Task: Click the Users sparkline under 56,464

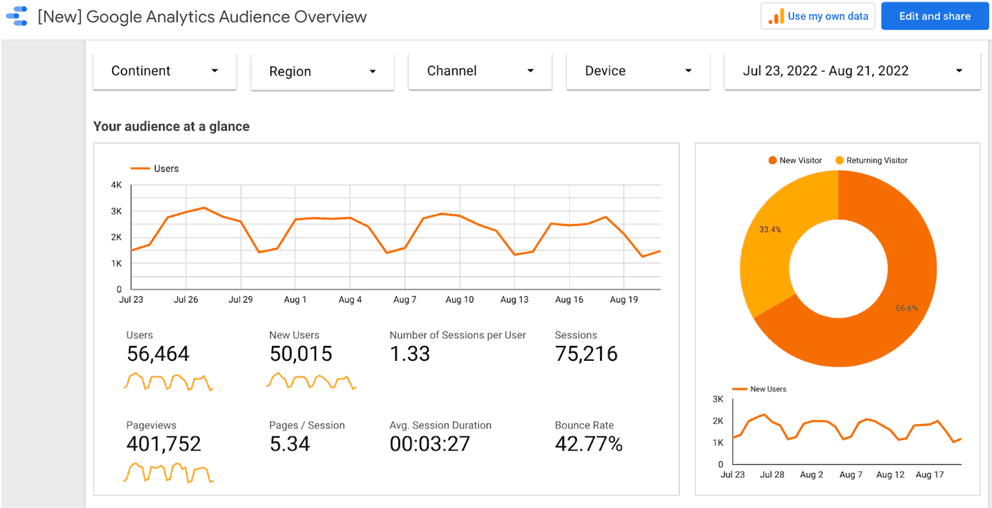Action: tap(168, 382)
